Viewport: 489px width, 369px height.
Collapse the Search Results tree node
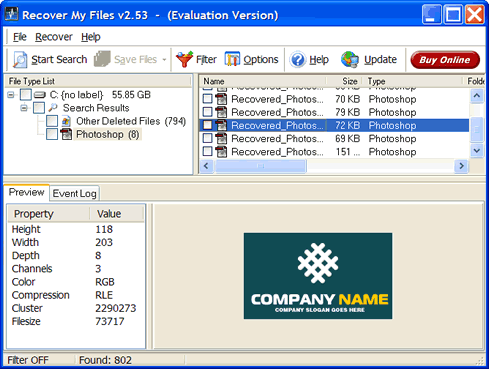click(24, 108)
